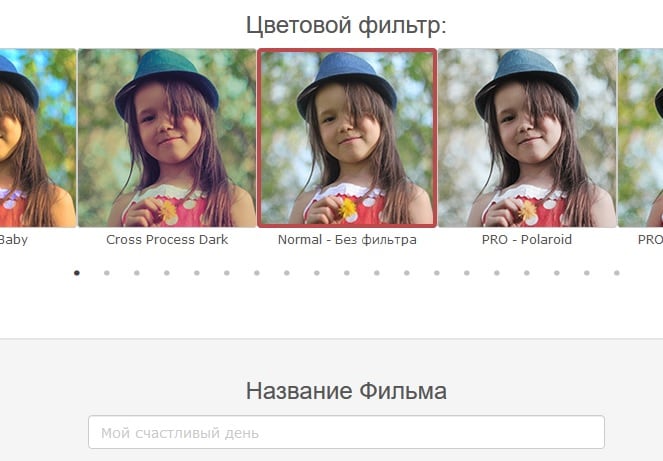Pick the cut-off PRO filter at the right edge
Viewport: 663px width, 461px height.
pos(641,138)
